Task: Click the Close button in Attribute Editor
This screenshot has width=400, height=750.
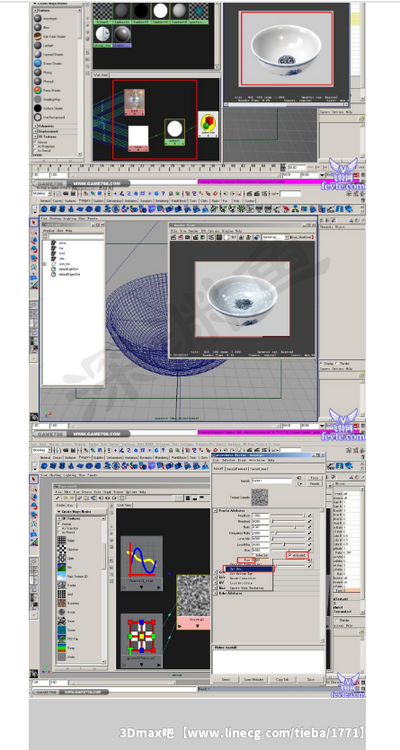Action: [x=311, y=679]
